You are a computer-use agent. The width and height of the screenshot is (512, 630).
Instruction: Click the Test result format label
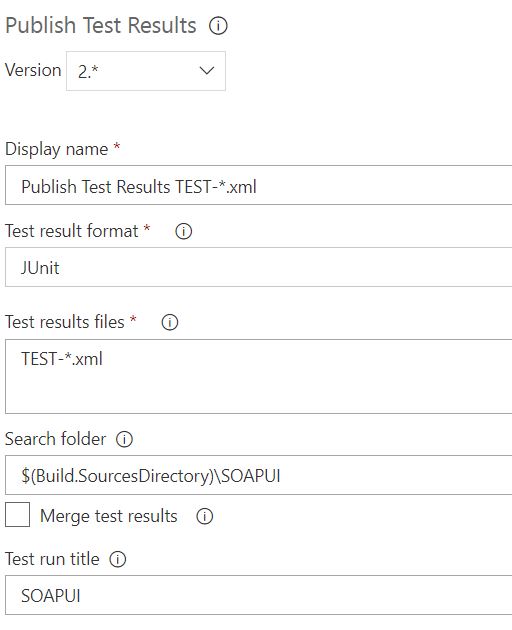pos(72,231)
